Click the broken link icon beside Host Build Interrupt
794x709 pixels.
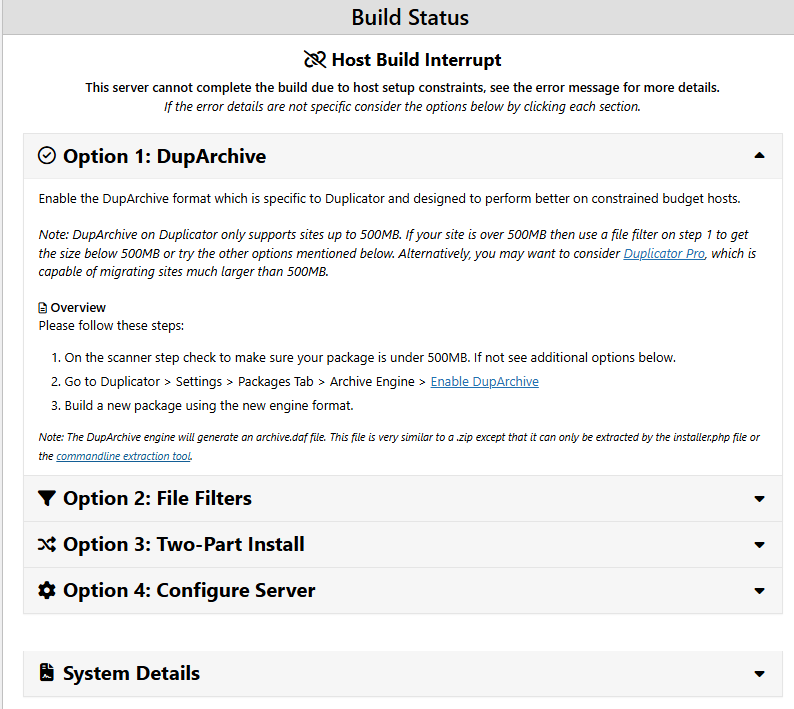tap(315, 60)
